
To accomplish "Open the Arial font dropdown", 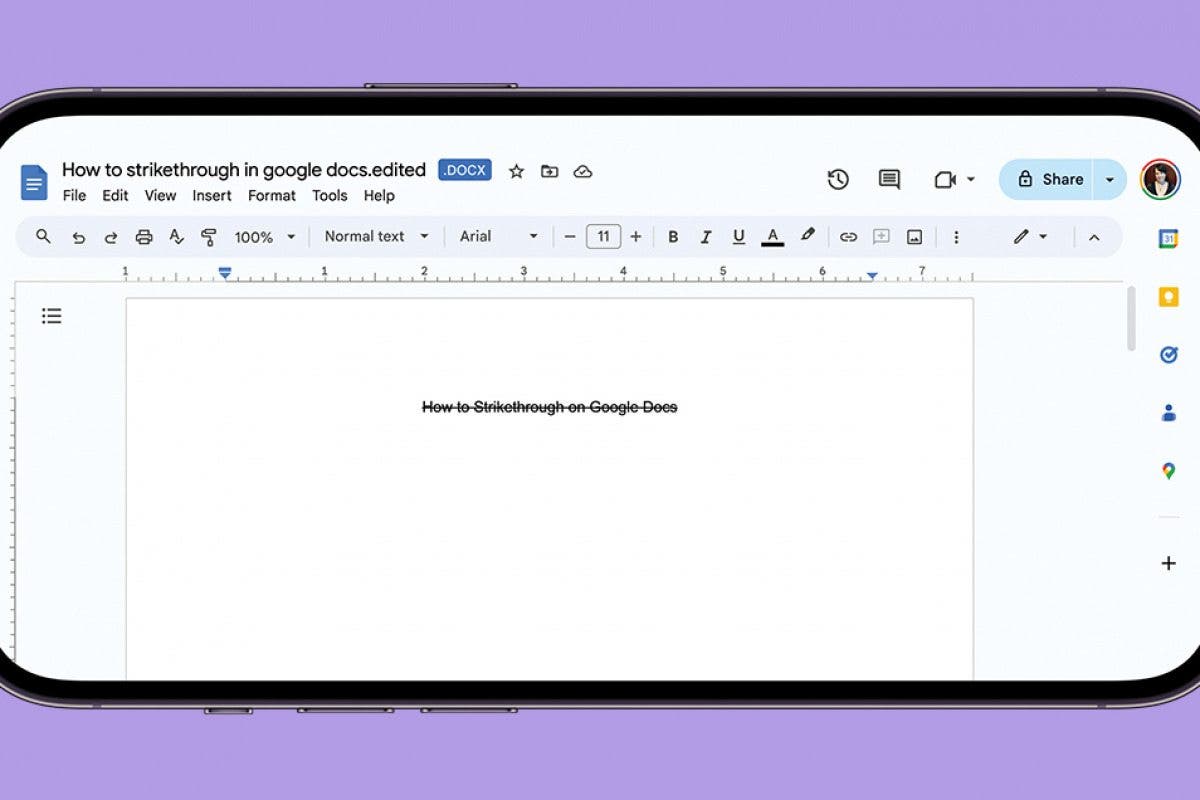I will coord(499,236).
